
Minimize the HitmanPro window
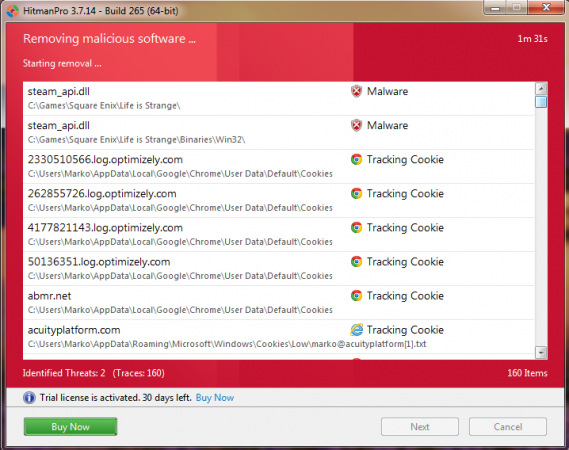click(x=495, y=8)
